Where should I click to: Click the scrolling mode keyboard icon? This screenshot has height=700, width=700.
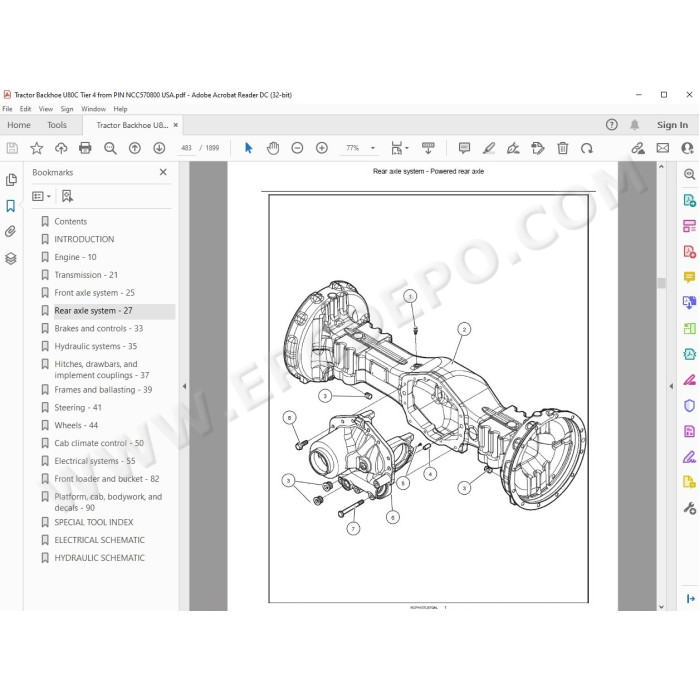point(428,148)
